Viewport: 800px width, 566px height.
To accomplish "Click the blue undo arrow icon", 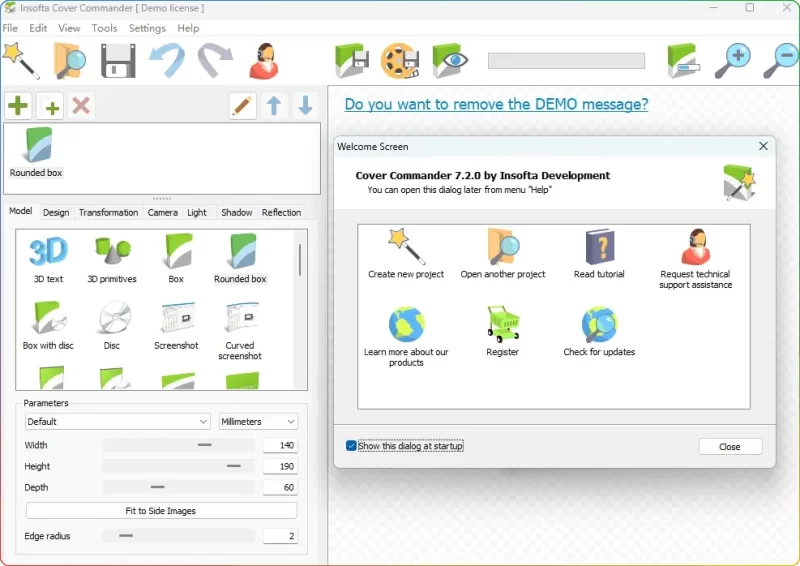I will pos(167,61).
